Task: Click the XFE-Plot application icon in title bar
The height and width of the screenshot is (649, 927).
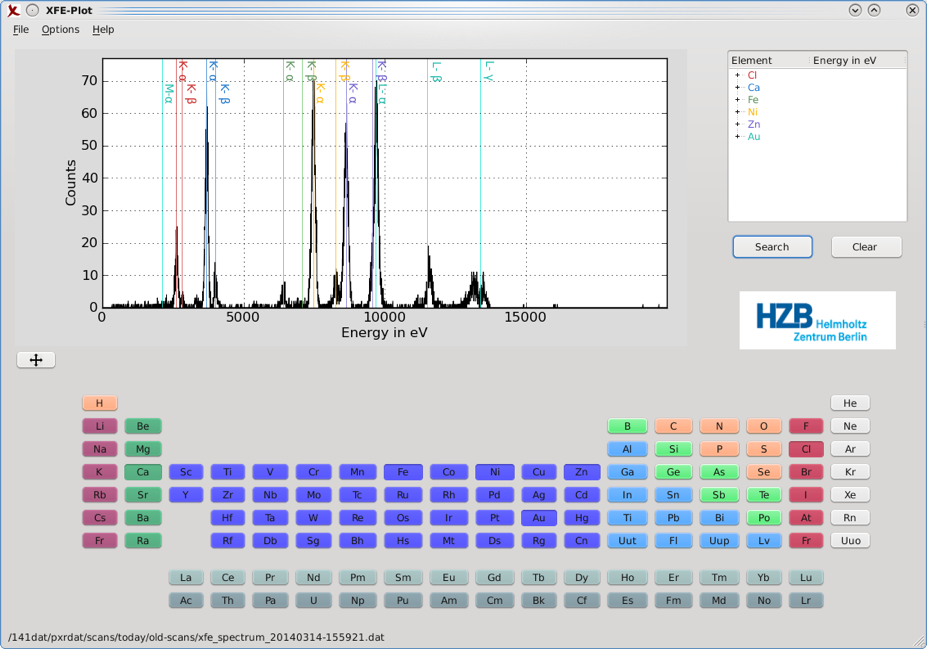Action: [13, 10]
